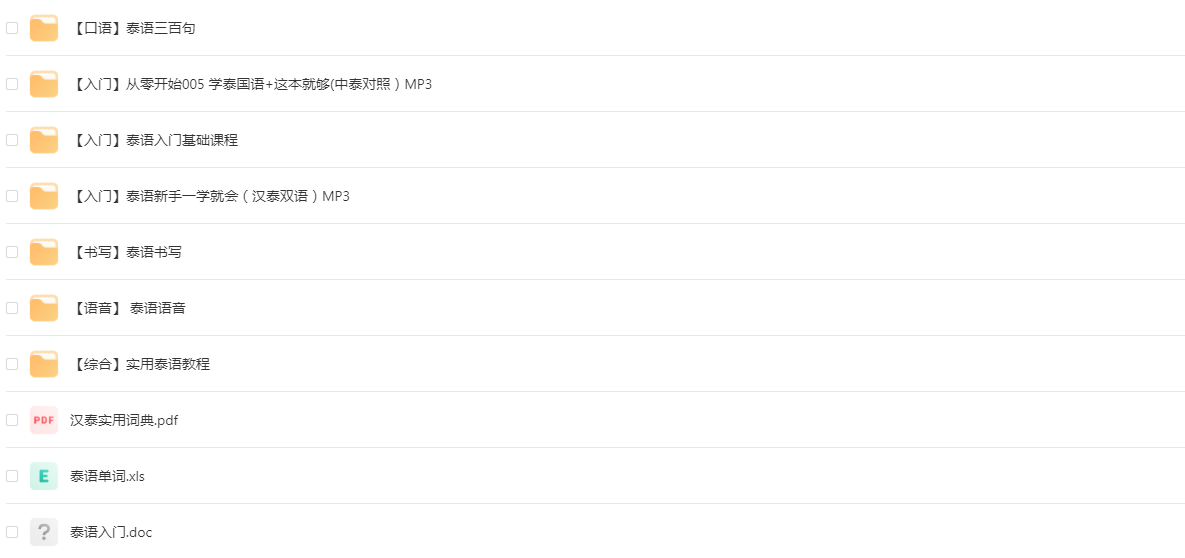
Task: Enable checkbox for 泰语单词.xls
Action: click(12, 476)
